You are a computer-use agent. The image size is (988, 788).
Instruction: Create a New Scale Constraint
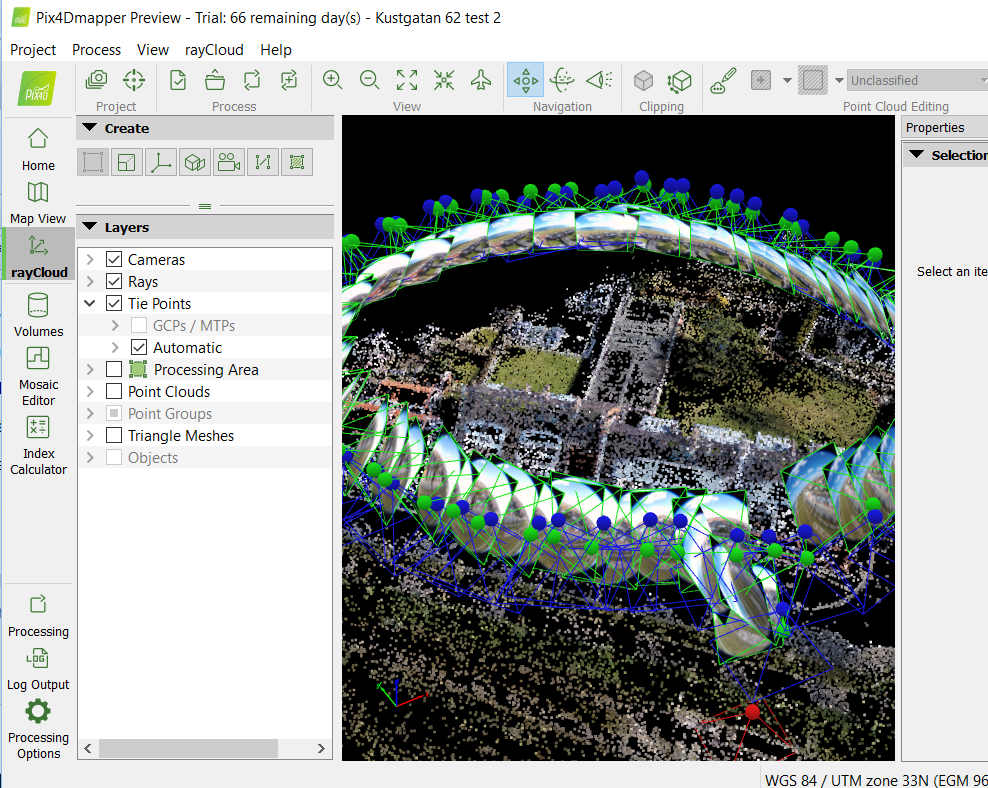(127, 163)
